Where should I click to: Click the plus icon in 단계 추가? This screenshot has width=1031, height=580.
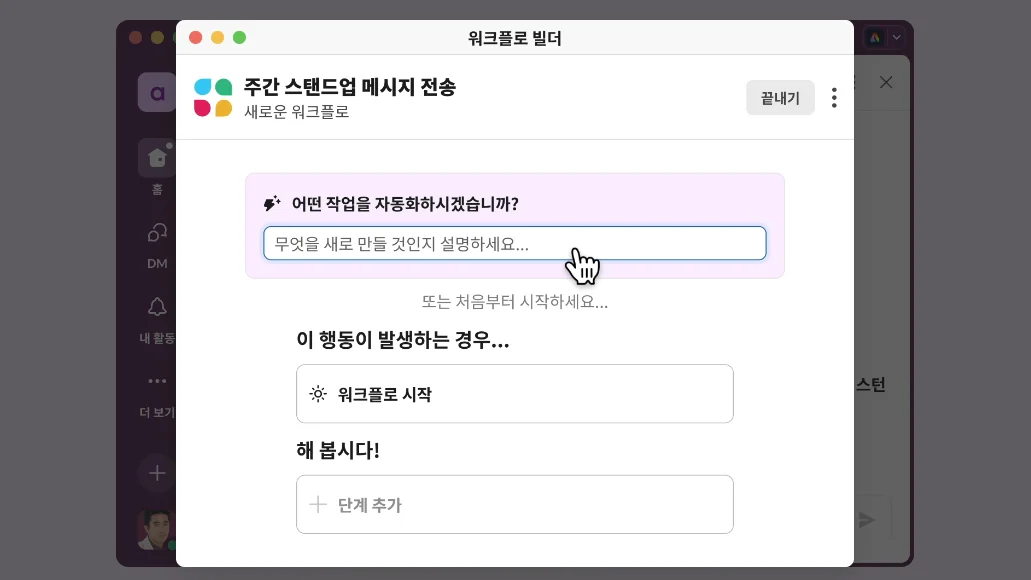coord(318,505)
